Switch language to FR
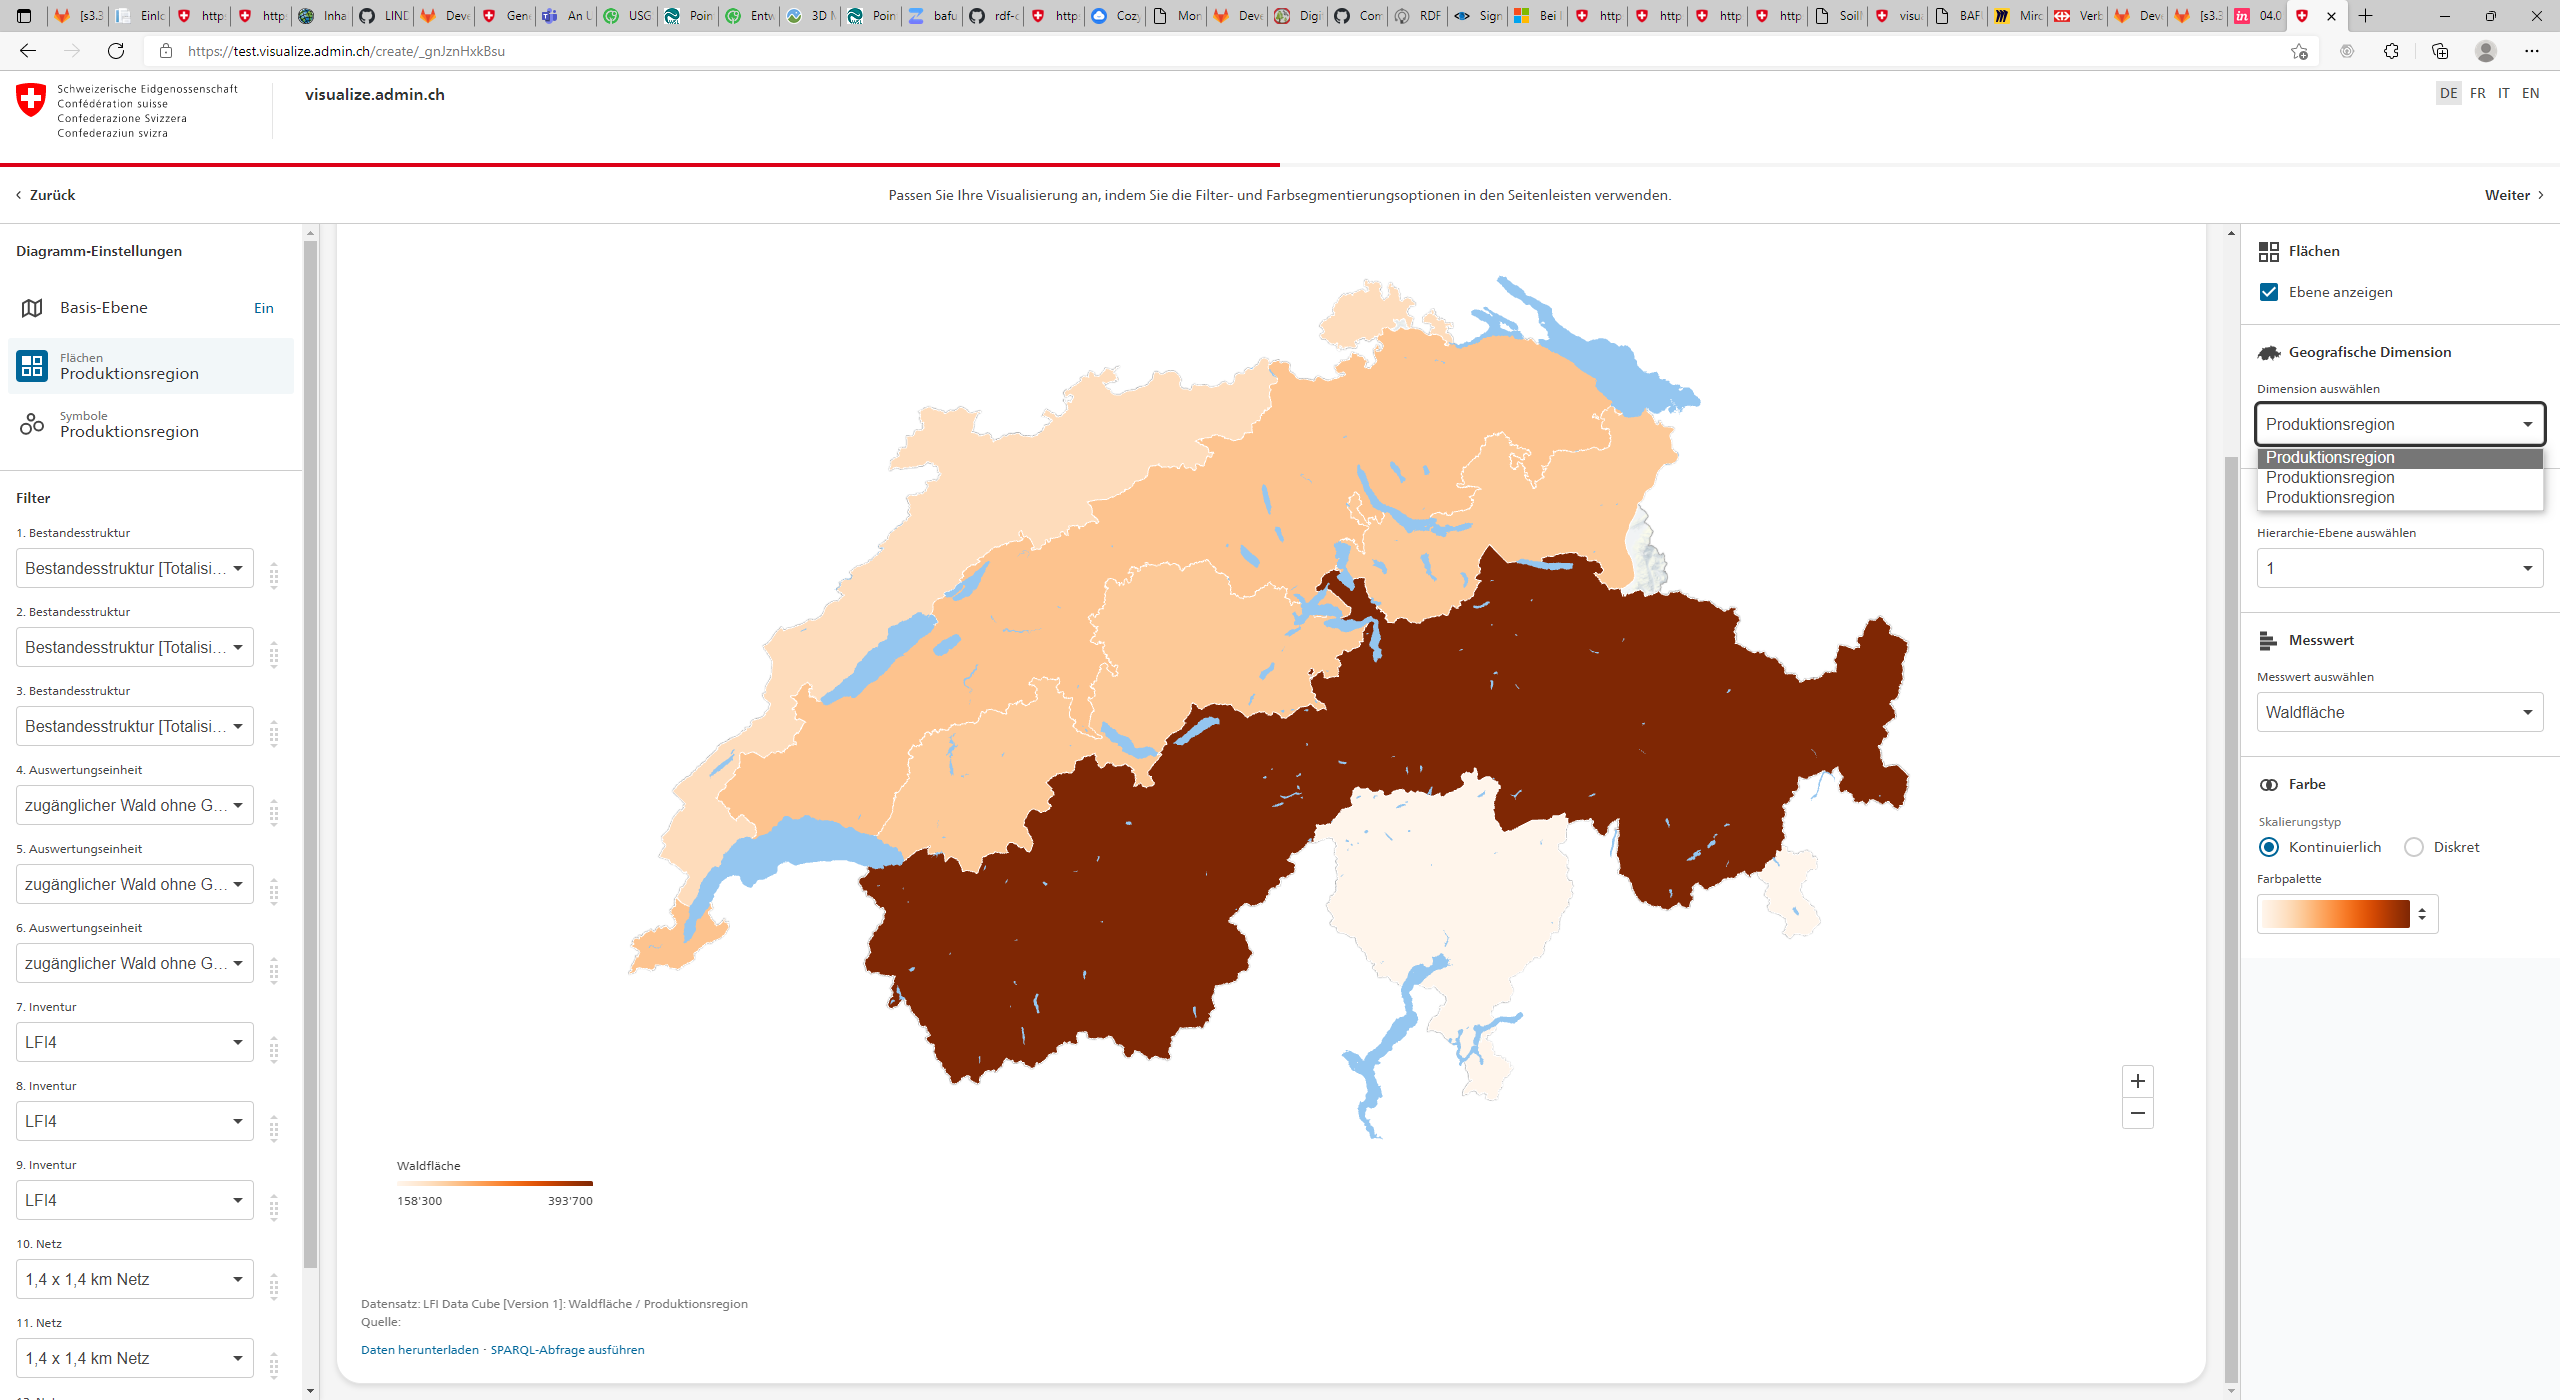Image resolution: width=2560 pixels, height=1400 pixels. 2477,93
